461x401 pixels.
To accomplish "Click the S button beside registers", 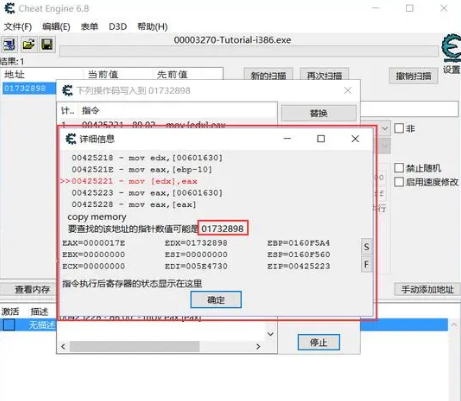I will 366,247.
